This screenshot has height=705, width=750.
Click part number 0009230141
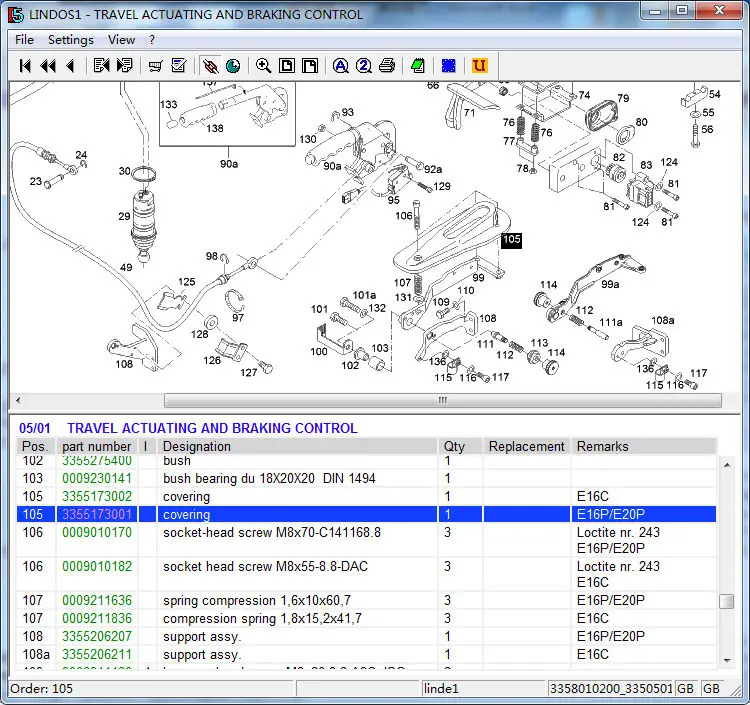[x=97, y=478]
